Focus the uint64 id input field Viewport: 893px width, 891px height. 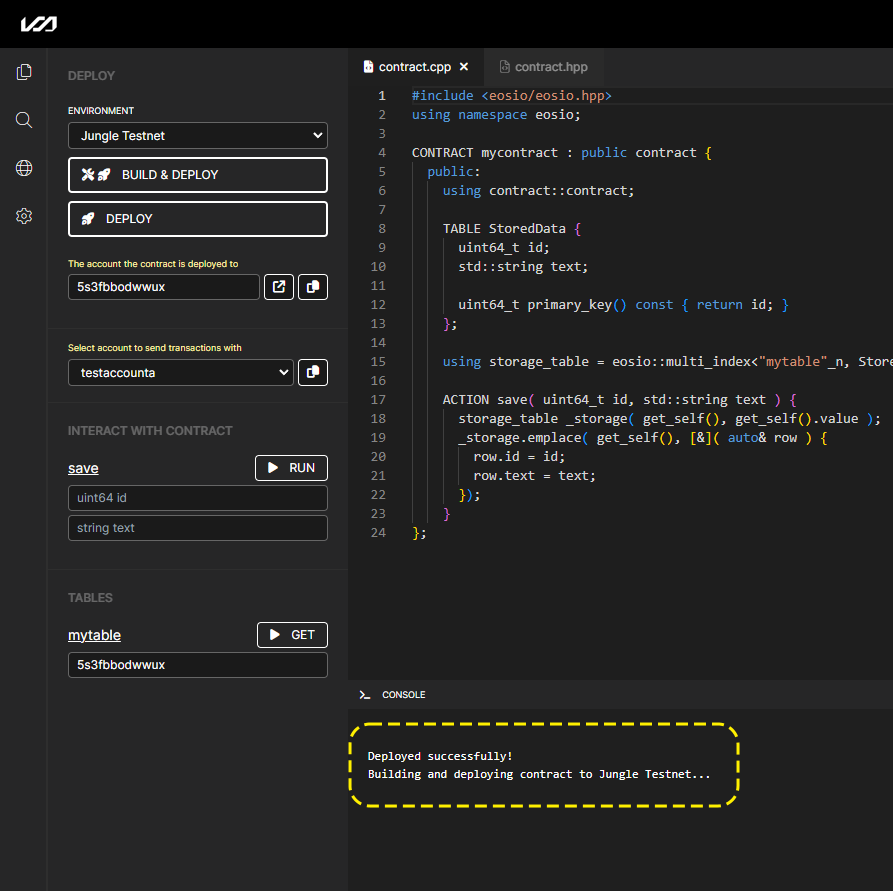coord(198,498)
